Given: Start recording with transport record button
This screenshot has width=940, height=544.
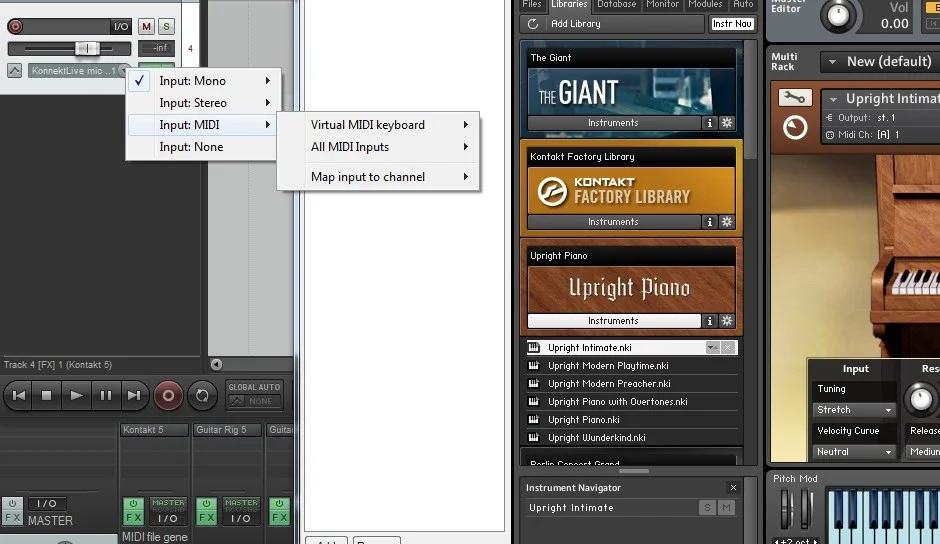Looking at the screenshot, I should tap(168, 396).
